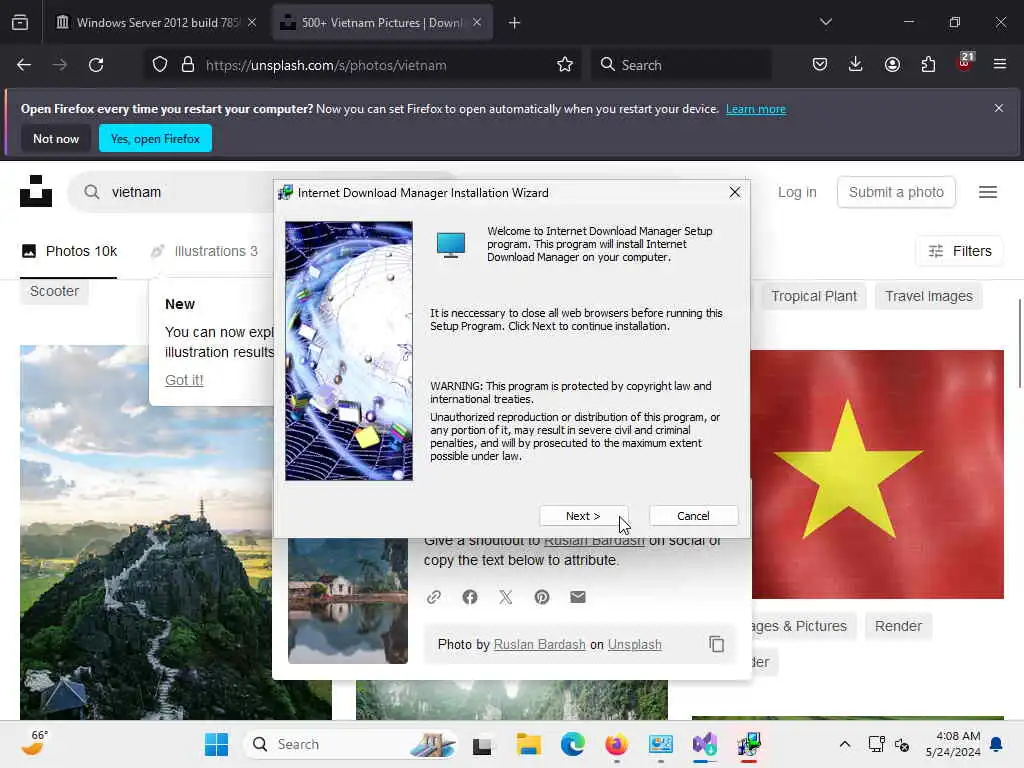Viewport: 1024px width, 768px height.
Task: Open the Firefox tracking protection shield
Action: [160, 65]
